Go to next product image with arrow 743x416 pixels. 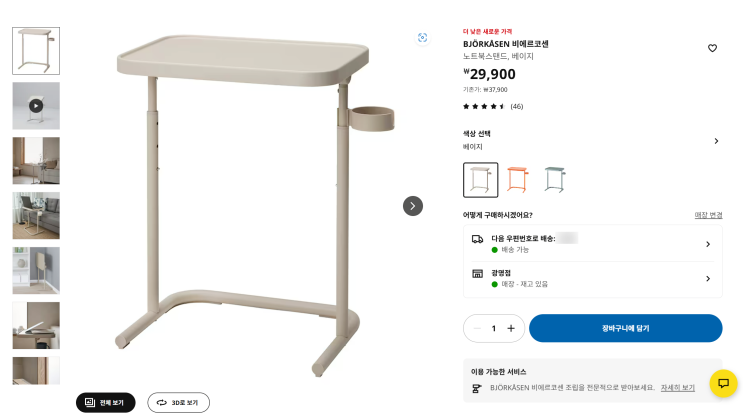(x=413, y=206)
